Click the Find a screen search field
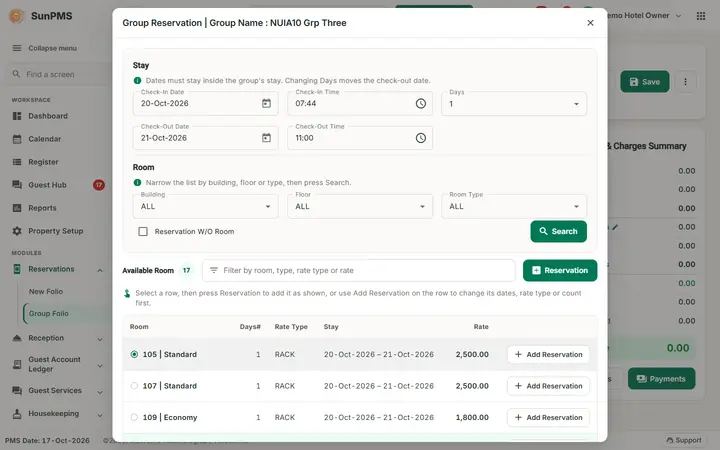 [x=57, y=74]
